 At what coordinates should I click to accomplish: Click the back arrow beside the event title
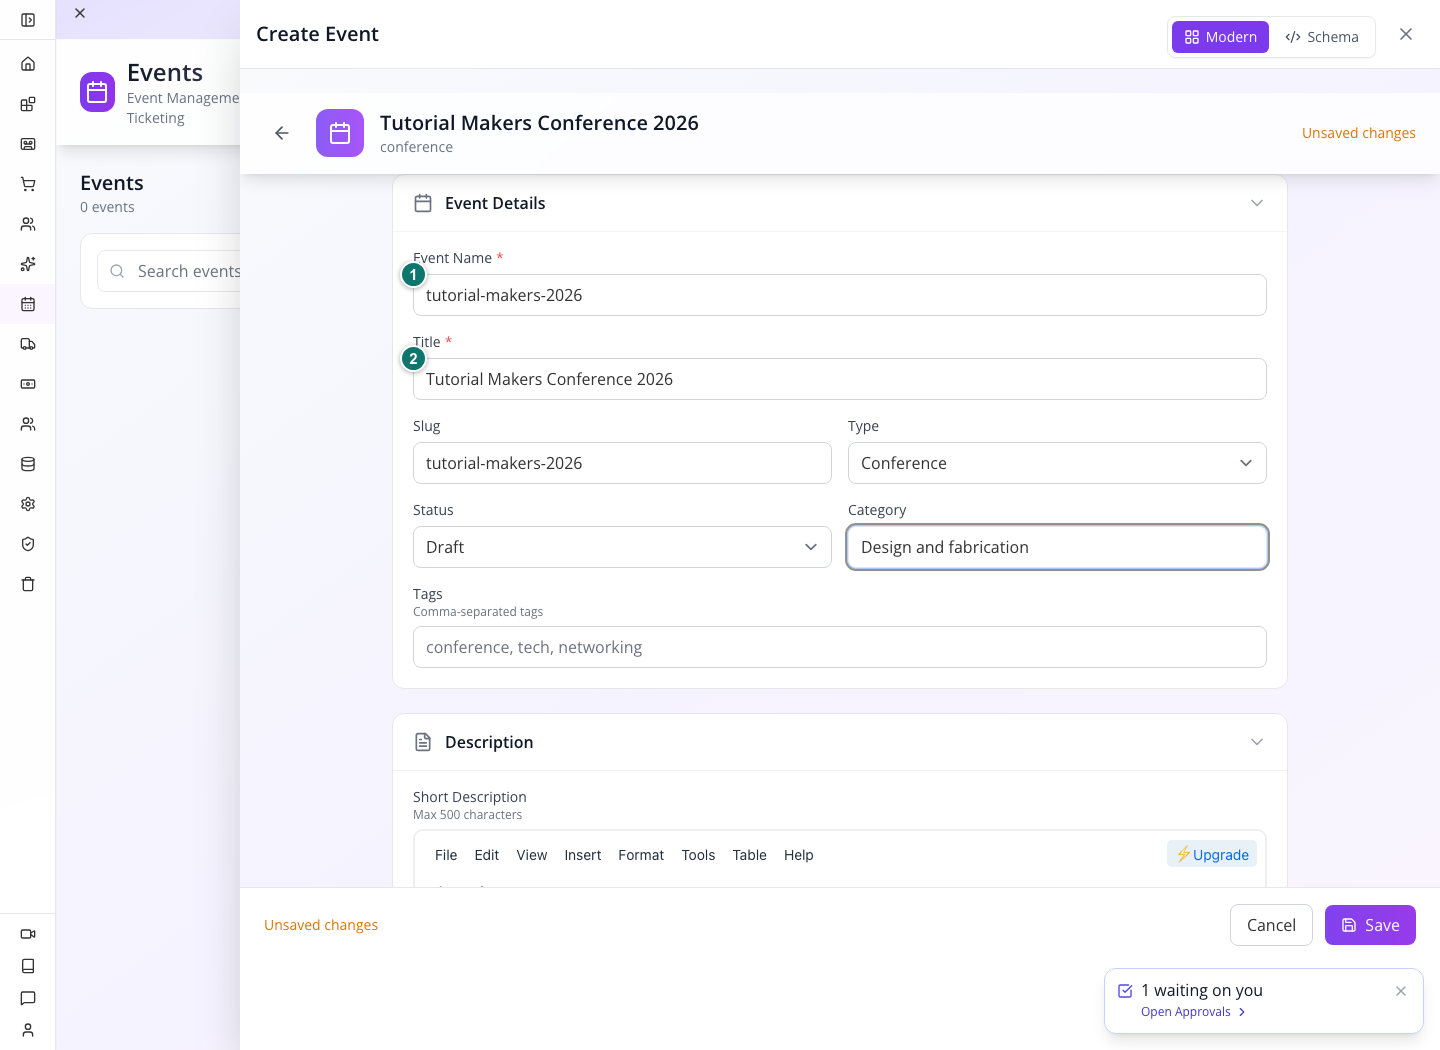pyautogui.click(x=282, y=133)
